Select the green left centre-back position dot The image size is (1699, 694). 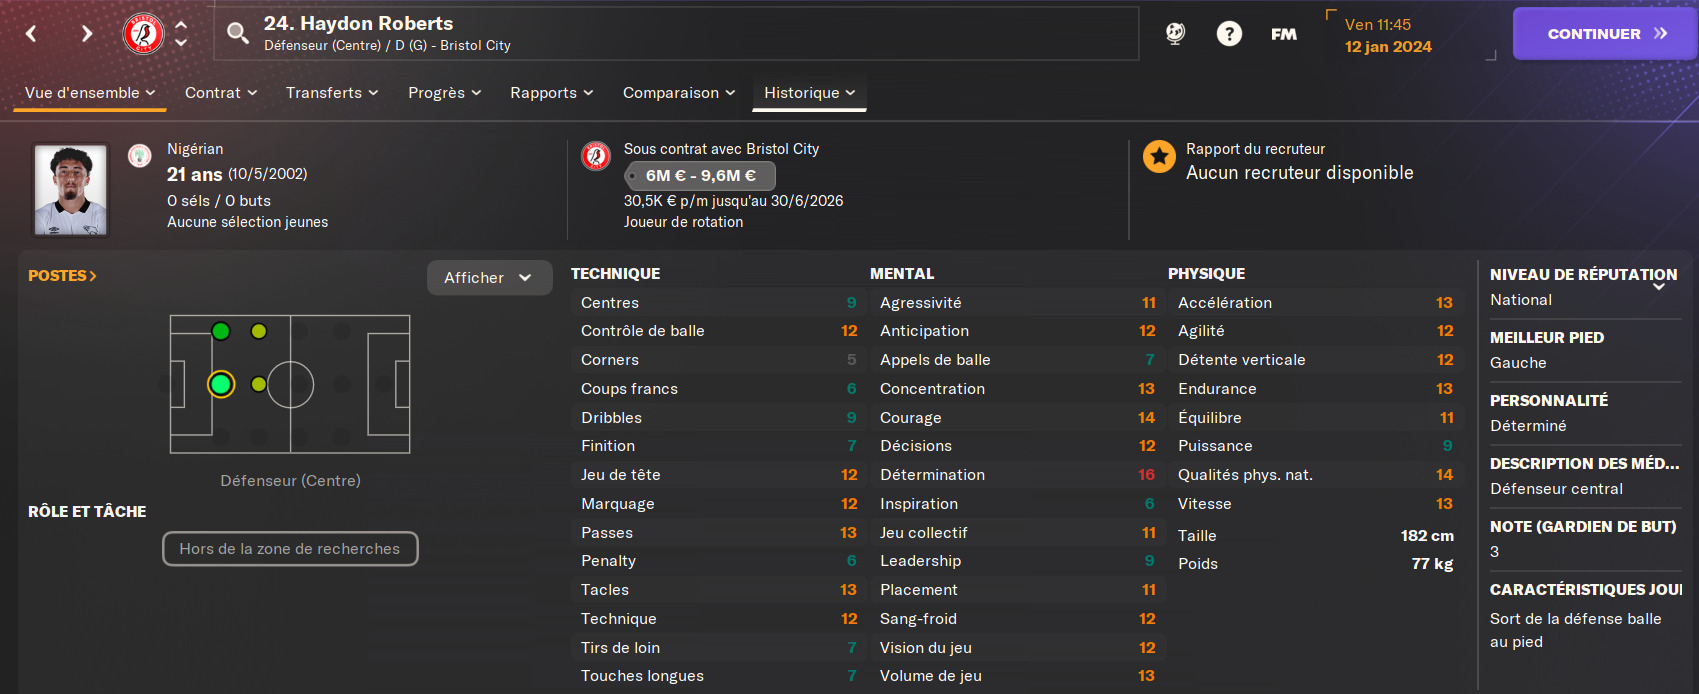coord(221,384)
